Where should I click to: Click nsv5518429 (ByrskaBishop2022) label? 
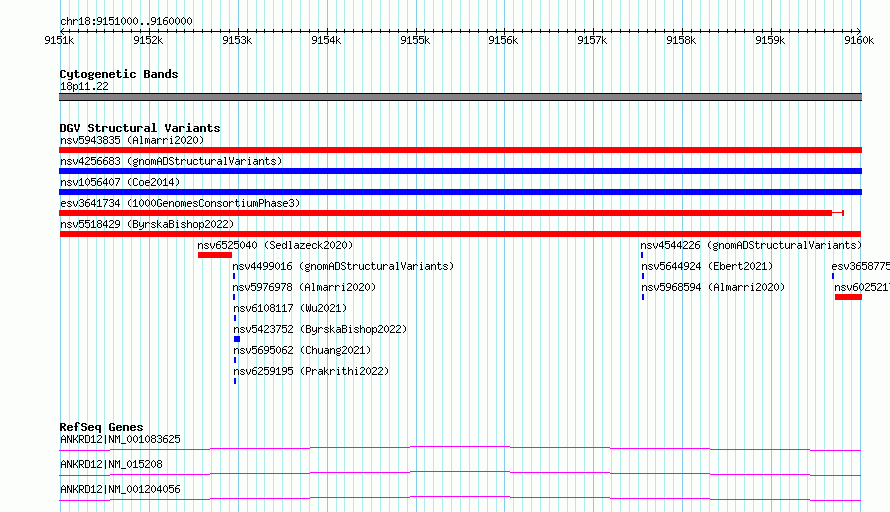pos(147,224)
